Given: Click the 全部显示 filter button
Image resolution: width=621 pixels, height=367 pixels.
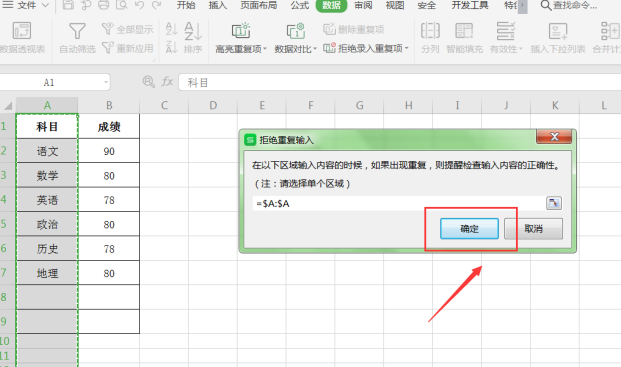Looking at the screenshot, I should click(127, 29).
